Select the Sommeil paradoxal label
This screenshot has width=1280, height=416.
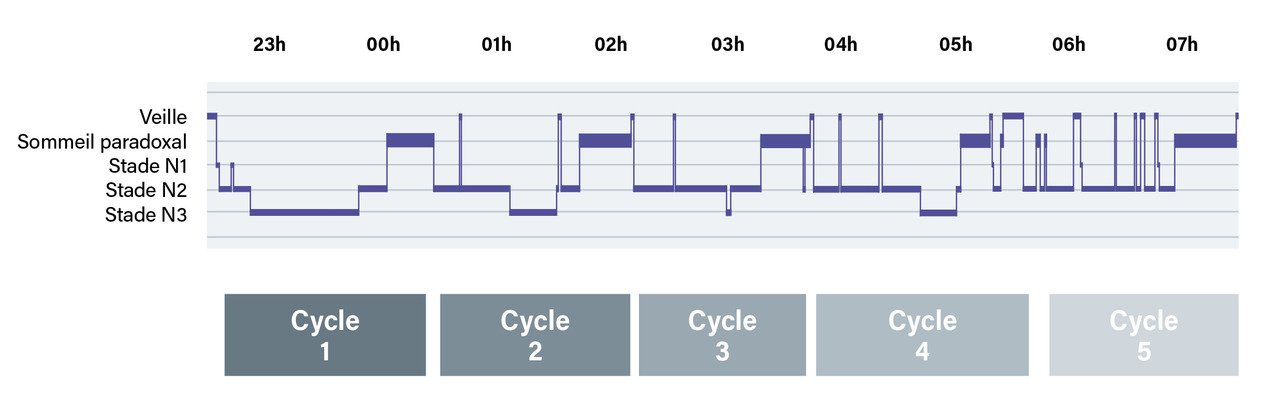tap(103, 141)
